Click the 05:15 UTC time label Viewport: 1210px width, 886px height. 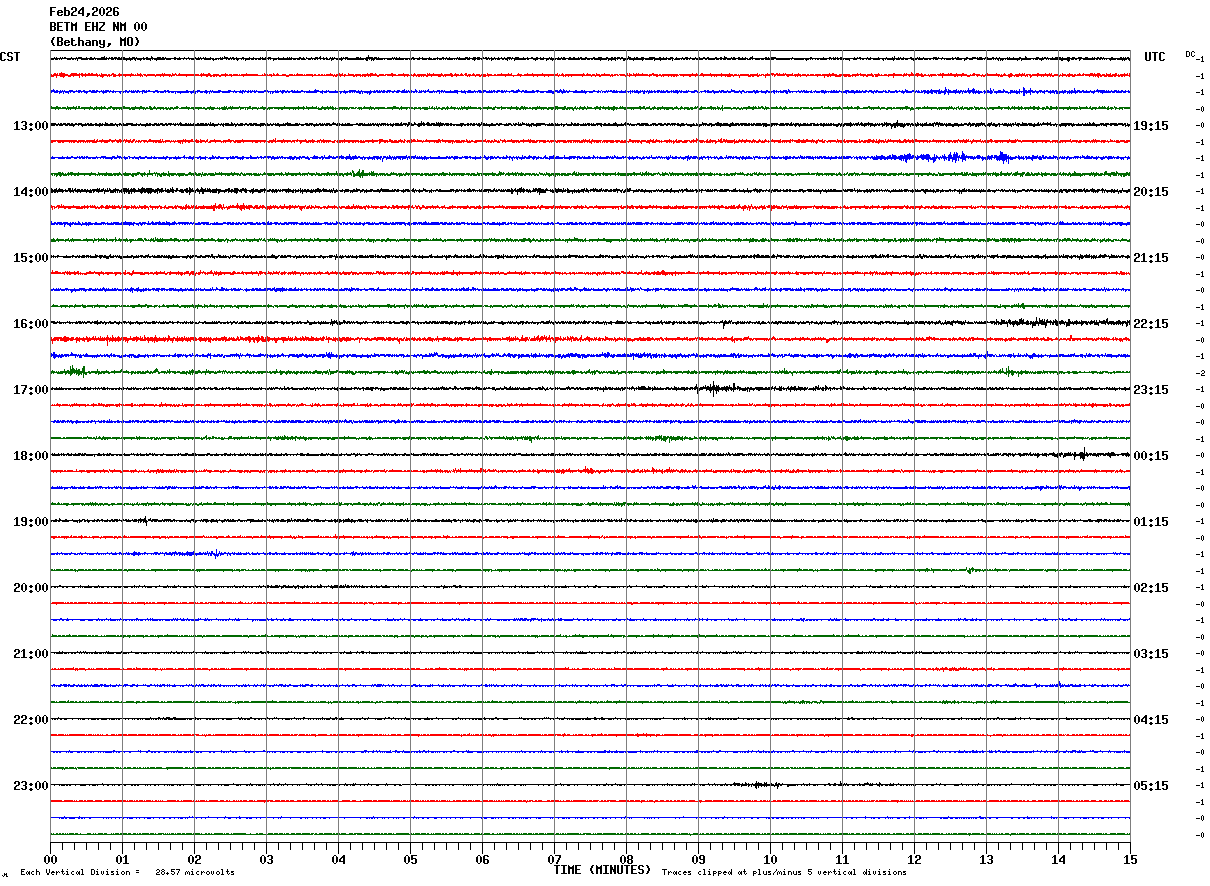point(1150,786)
